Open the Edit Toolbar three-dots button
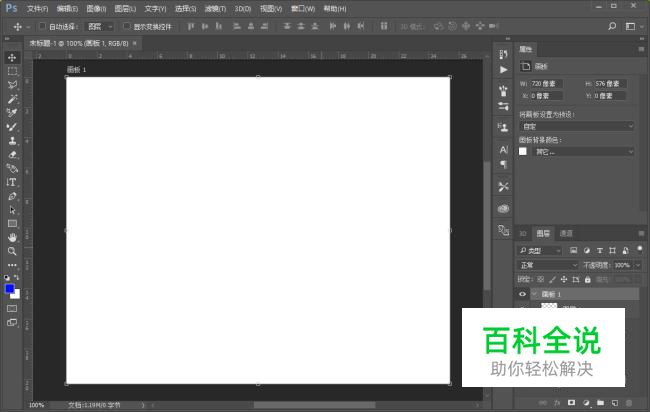 coord(12,264)
